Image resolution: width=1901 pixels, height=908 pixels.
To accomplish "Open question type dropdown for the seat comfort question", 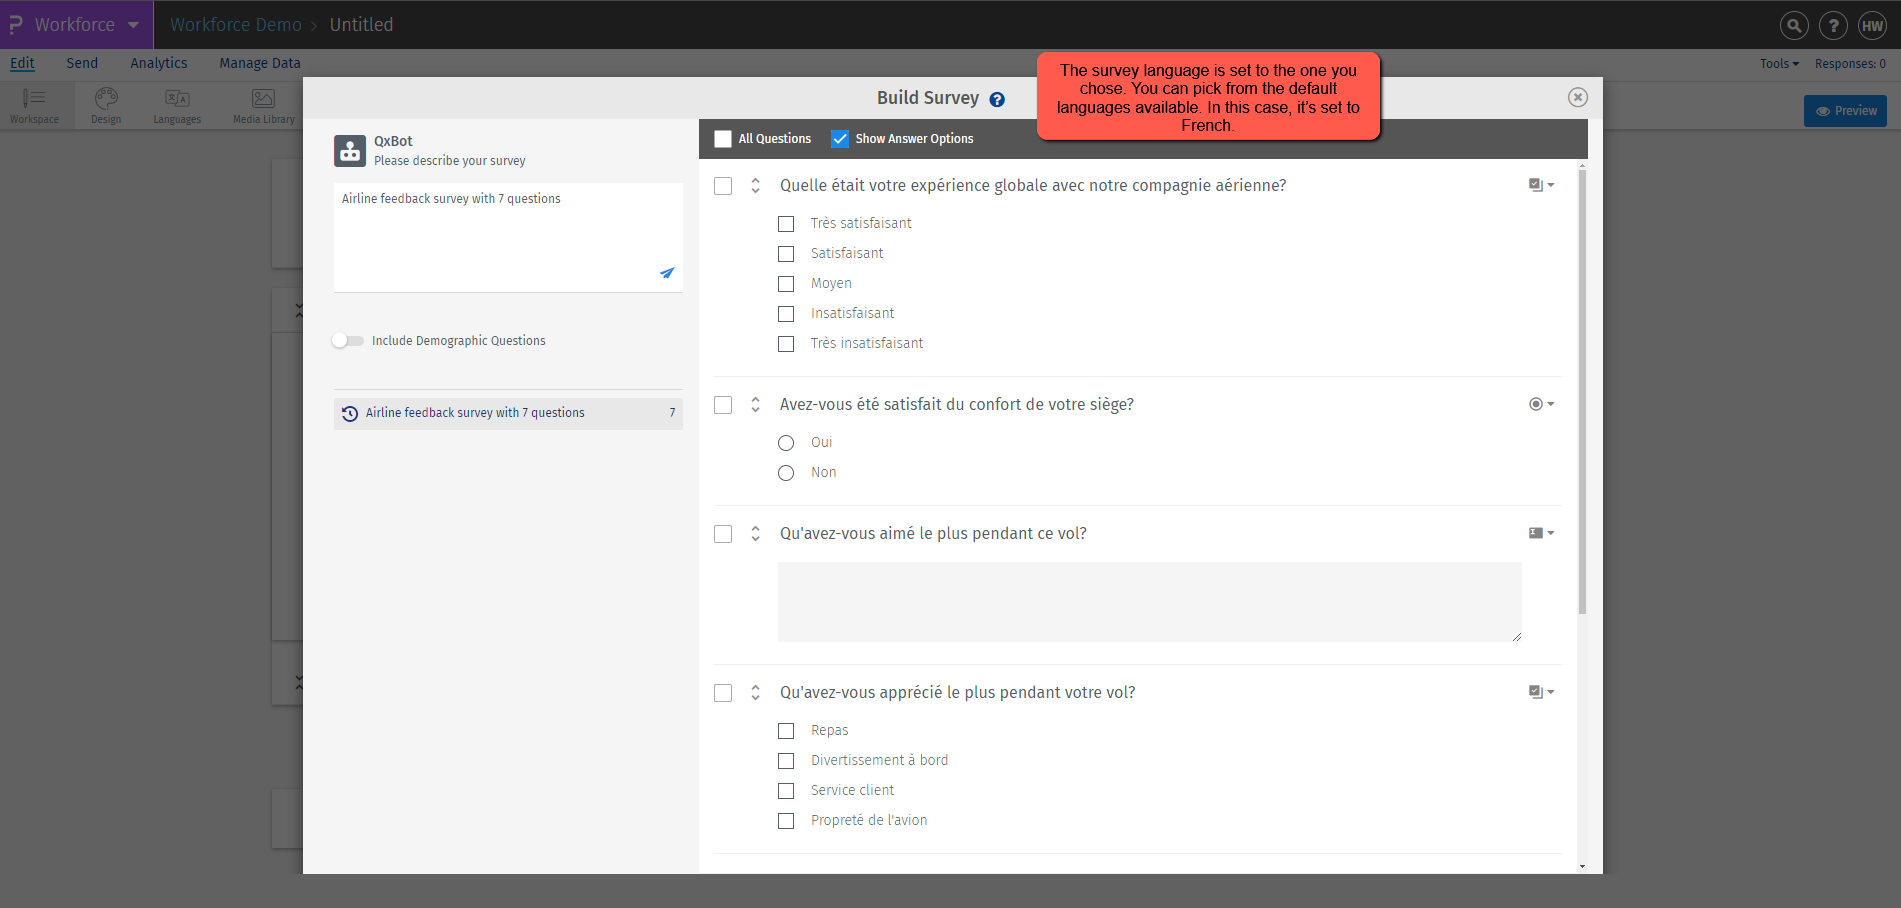I will 1541,404.
